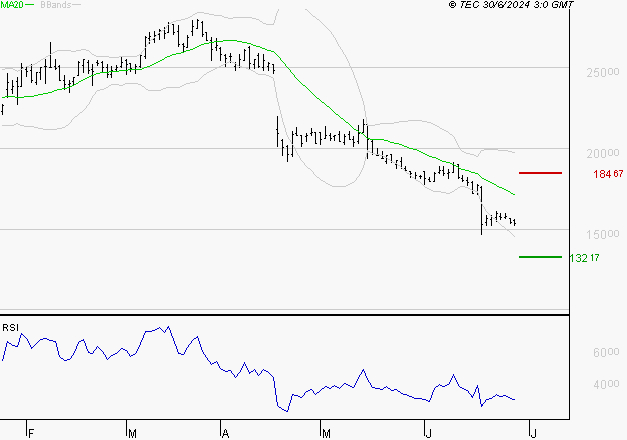Click the red resistance level line

click(540, 173)
